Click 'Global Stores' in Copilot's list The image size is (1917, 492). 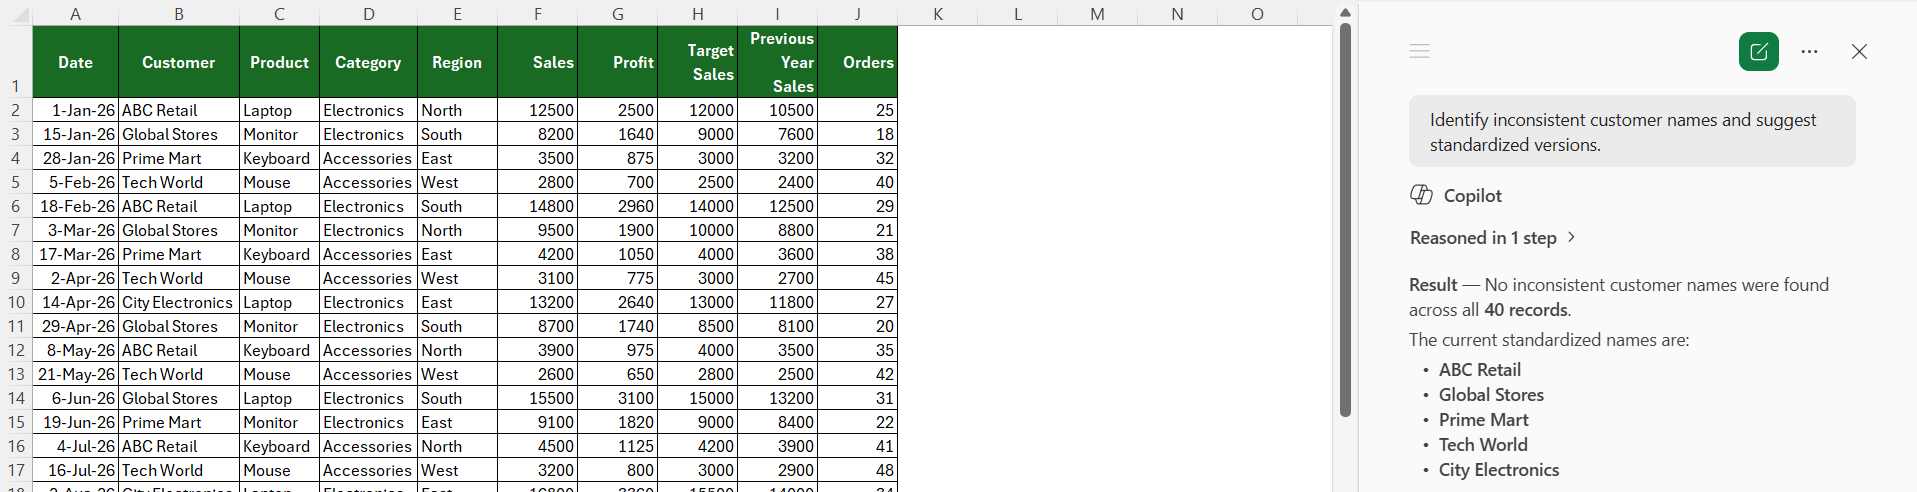coord(1491,395)
